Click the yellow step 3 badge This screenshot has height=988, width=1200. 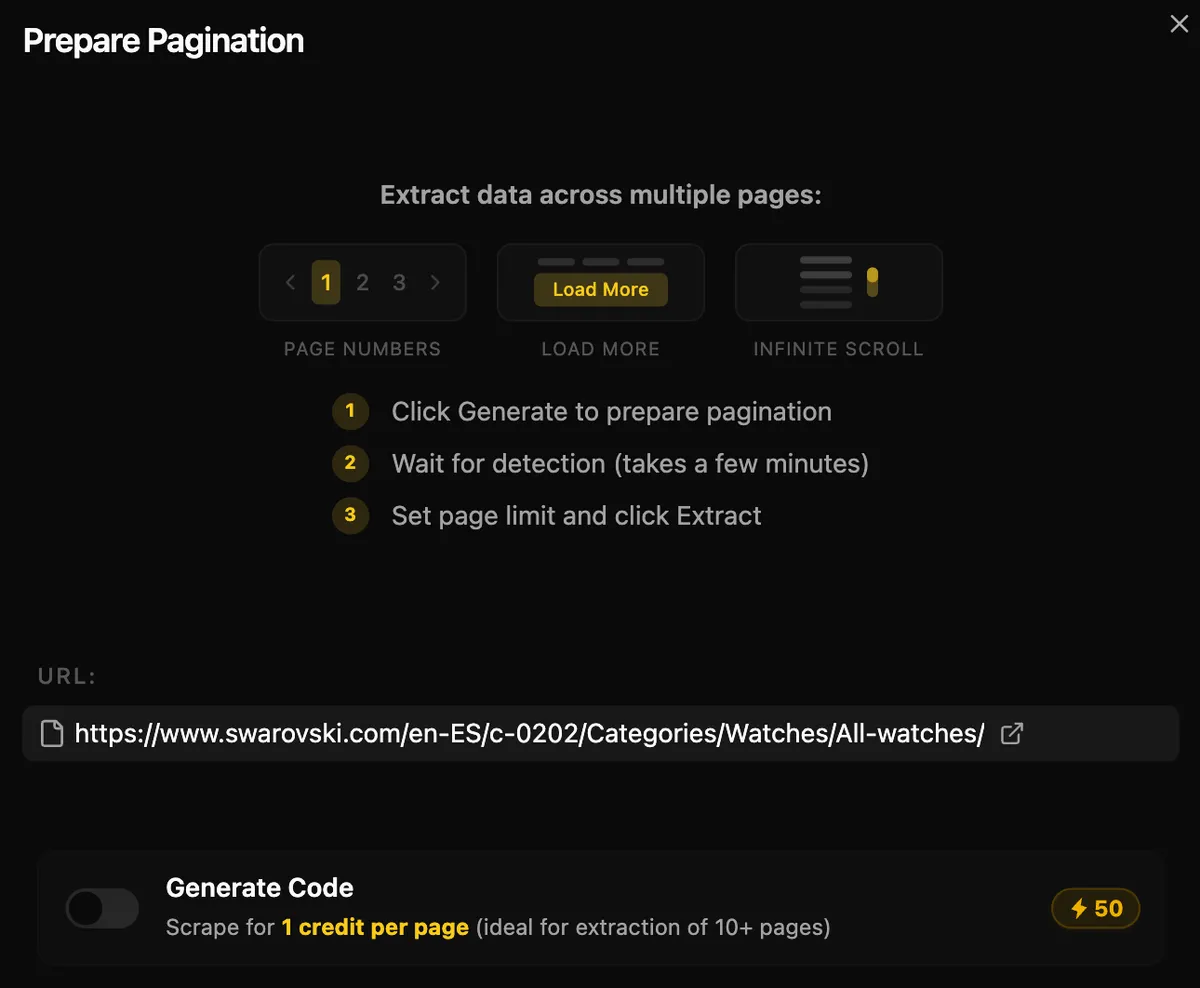[350, 515]
